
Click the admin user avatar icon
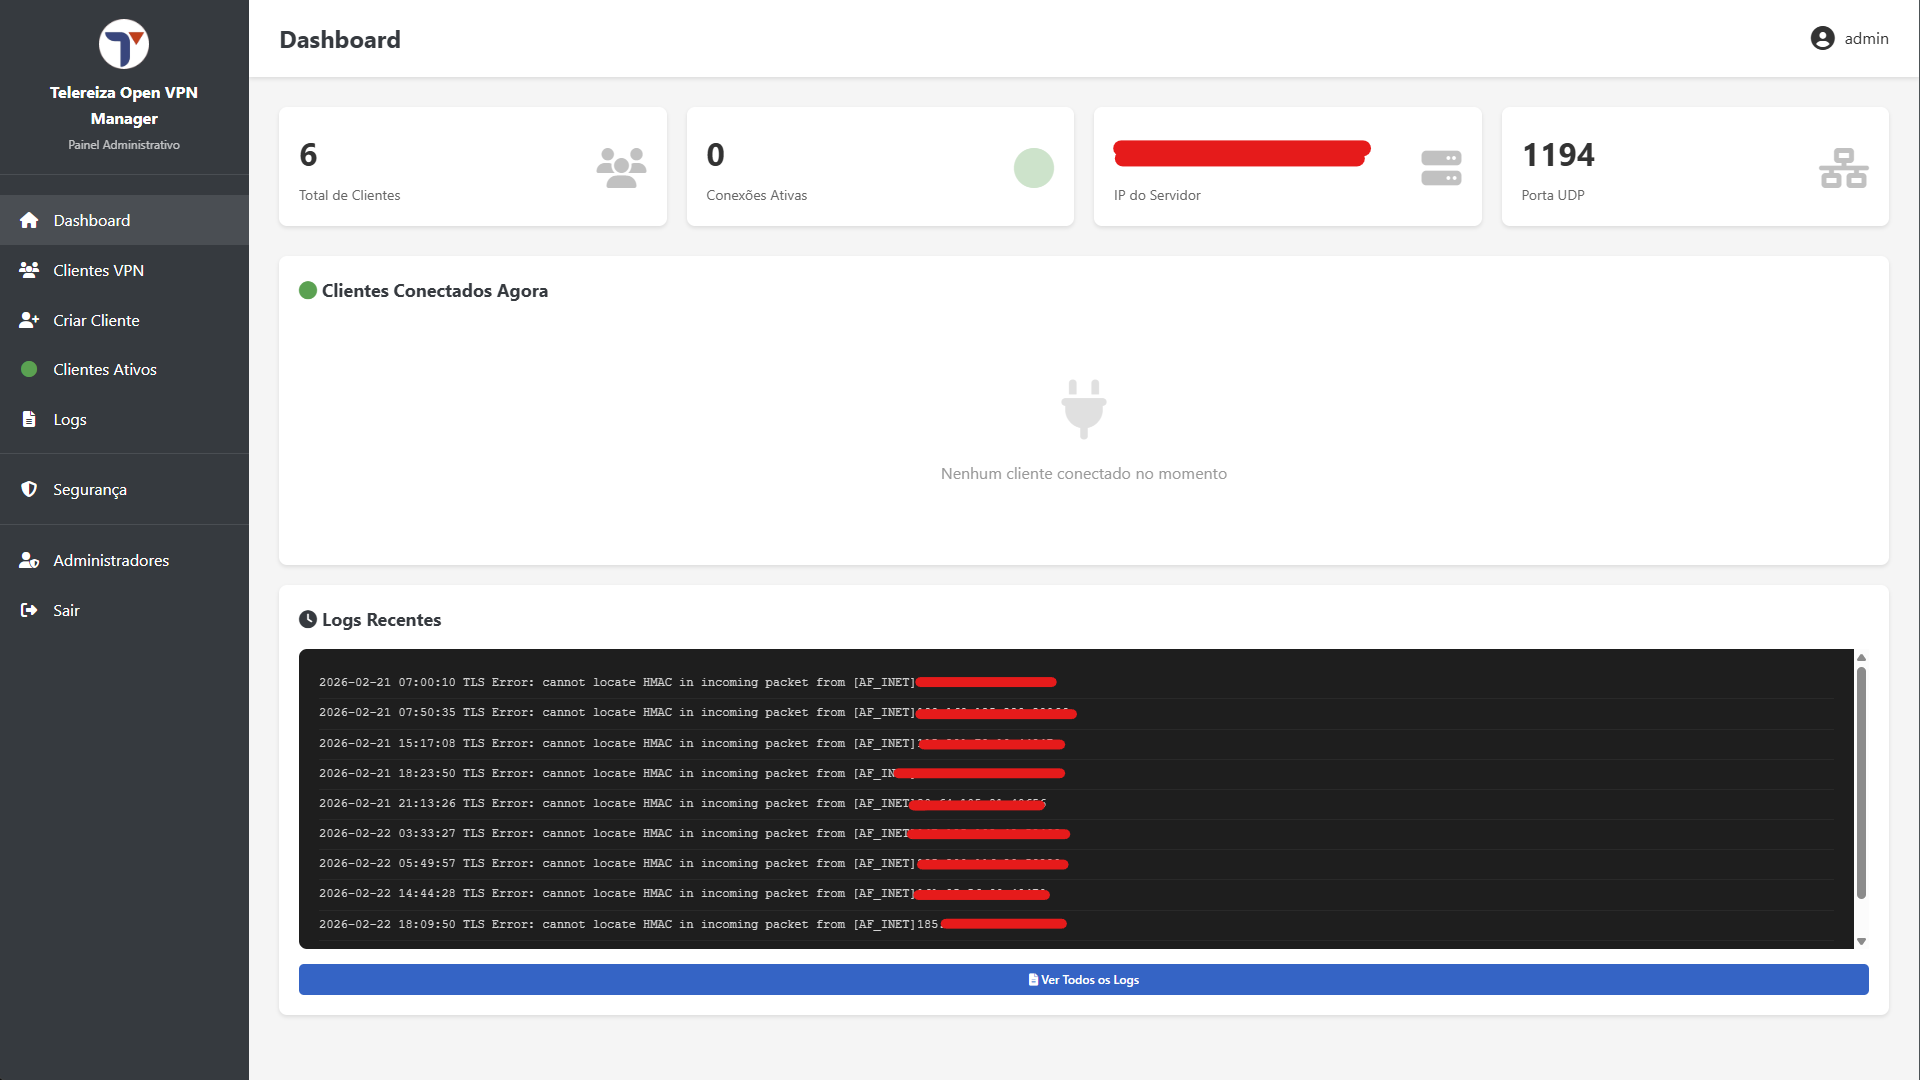coord(1822,38)
